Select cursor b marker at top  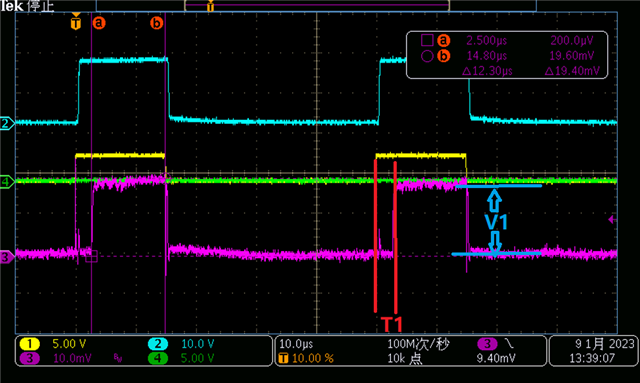point(156,23)
